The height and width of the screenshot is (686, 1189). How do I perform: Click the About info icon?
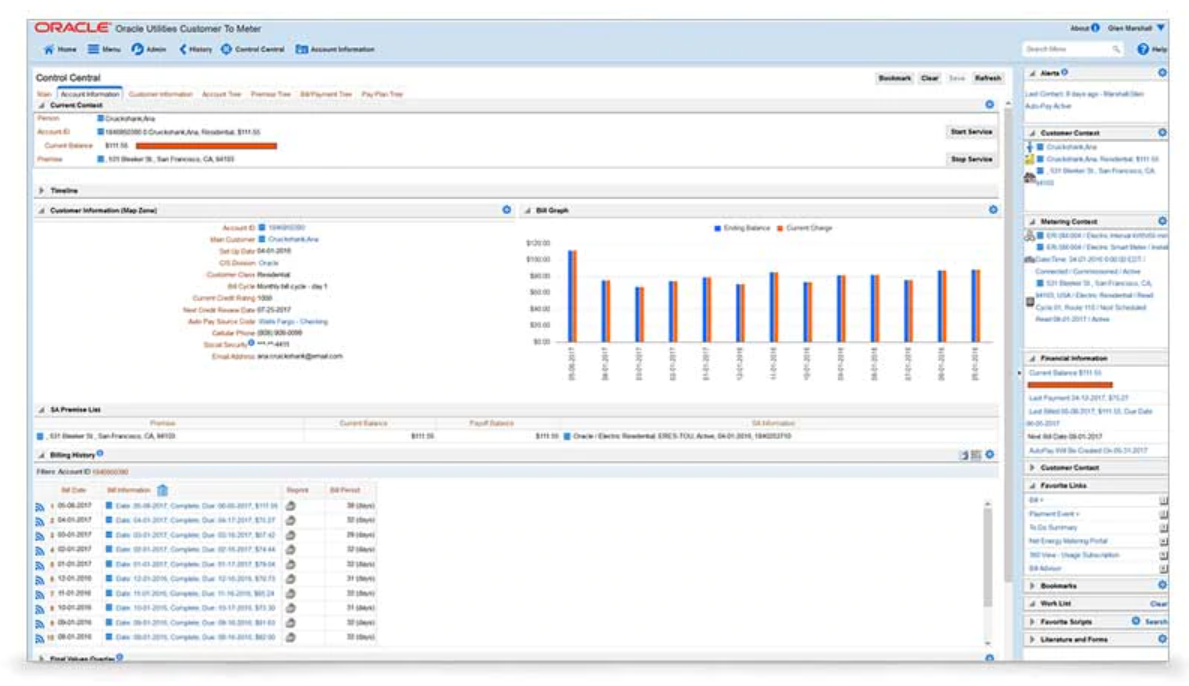(x=1095, y=28)
